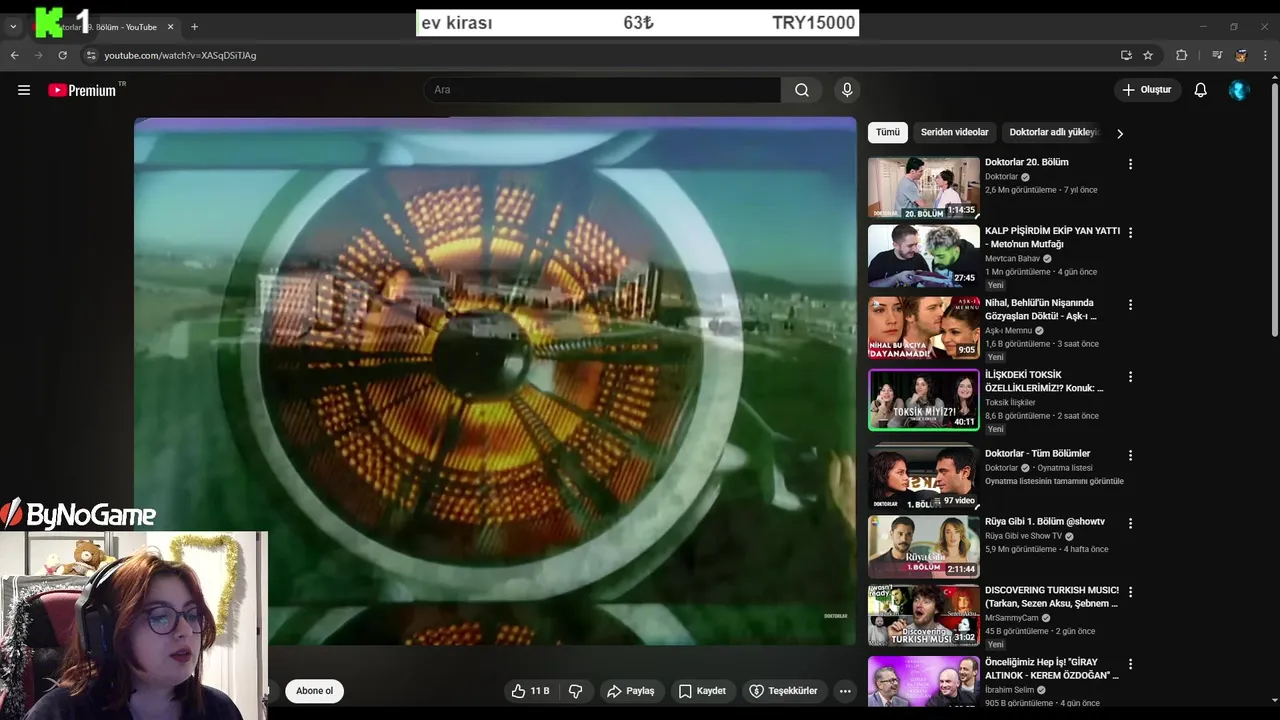Open the Mevtcan Bahav channel link
The width and height of the screenshot is (1280, 720).
[x=1012, y=258]
